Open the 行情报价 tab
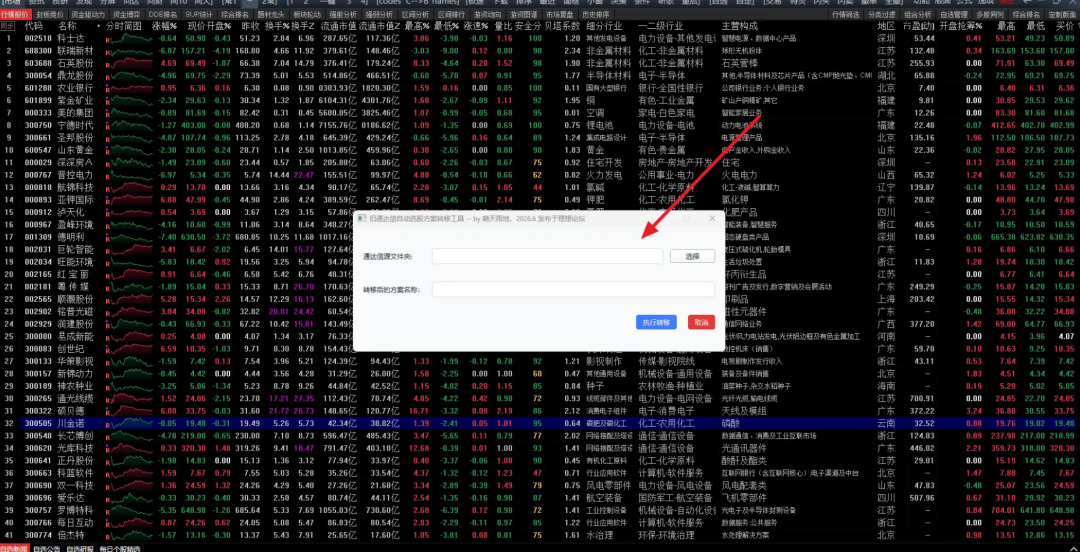Screen dimensions: 1080x552 (17, 14)
